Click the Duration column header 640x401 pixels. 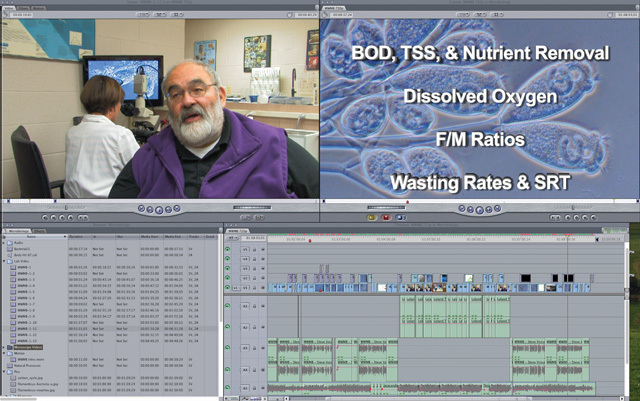[x=77, y=237]
